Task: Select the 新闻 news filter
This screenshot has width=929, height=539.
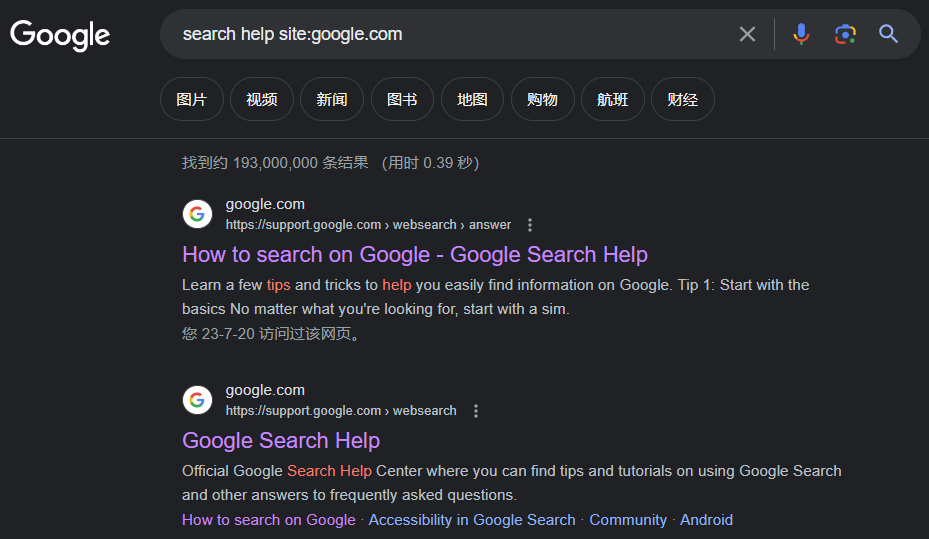Action: [x=331, y=99]
